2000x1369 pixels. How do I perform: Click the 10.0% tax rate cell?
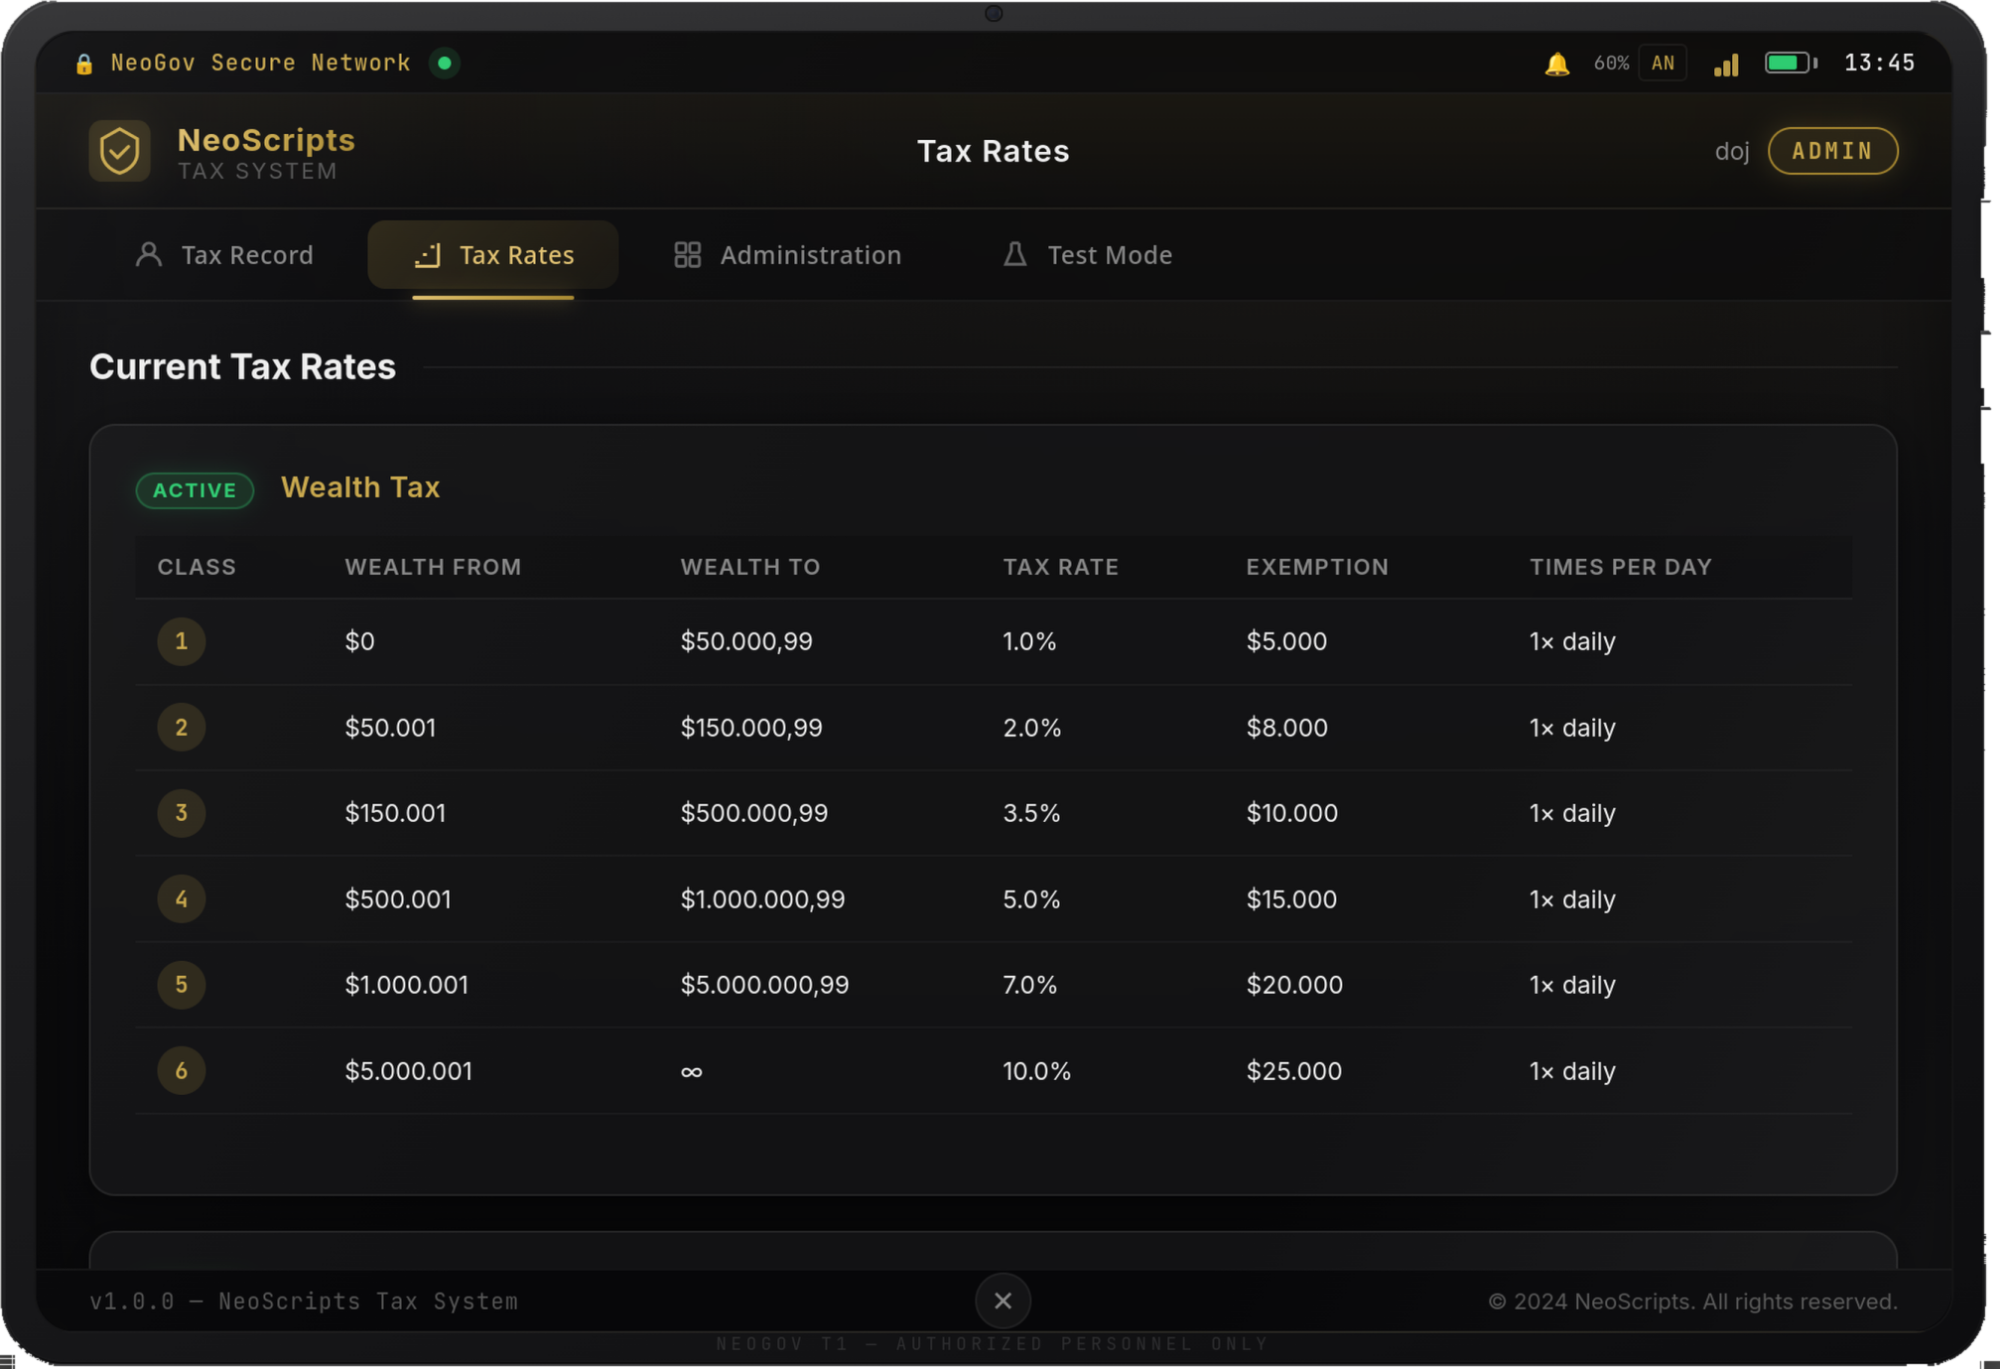click(x=1036, y=1070)
